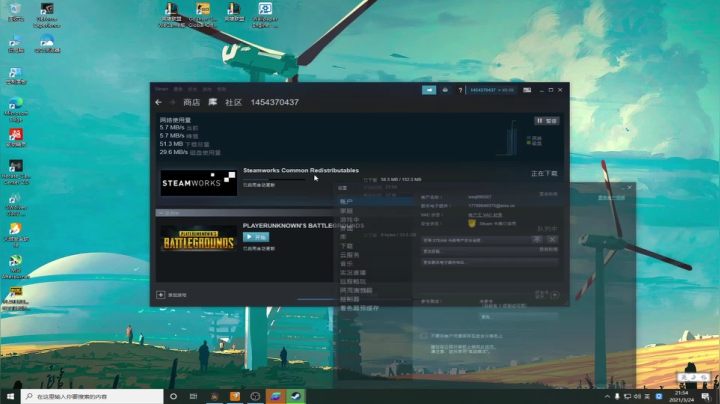The width and height of the screenshot is (720, 404).
Task: Move PUBG to top of download queue
Action: click(x=537, y=239)
